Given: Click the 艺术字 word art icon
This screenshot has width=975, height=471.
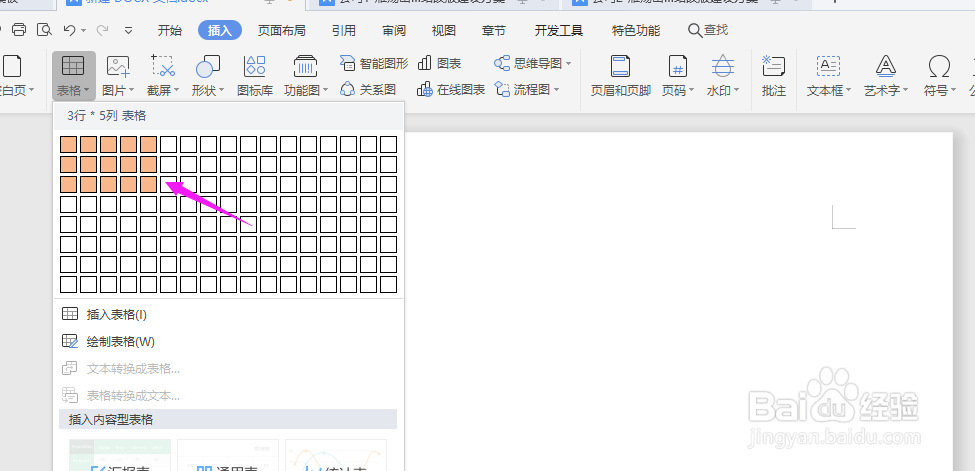Looking at the screenshot, I should point(885,65).
